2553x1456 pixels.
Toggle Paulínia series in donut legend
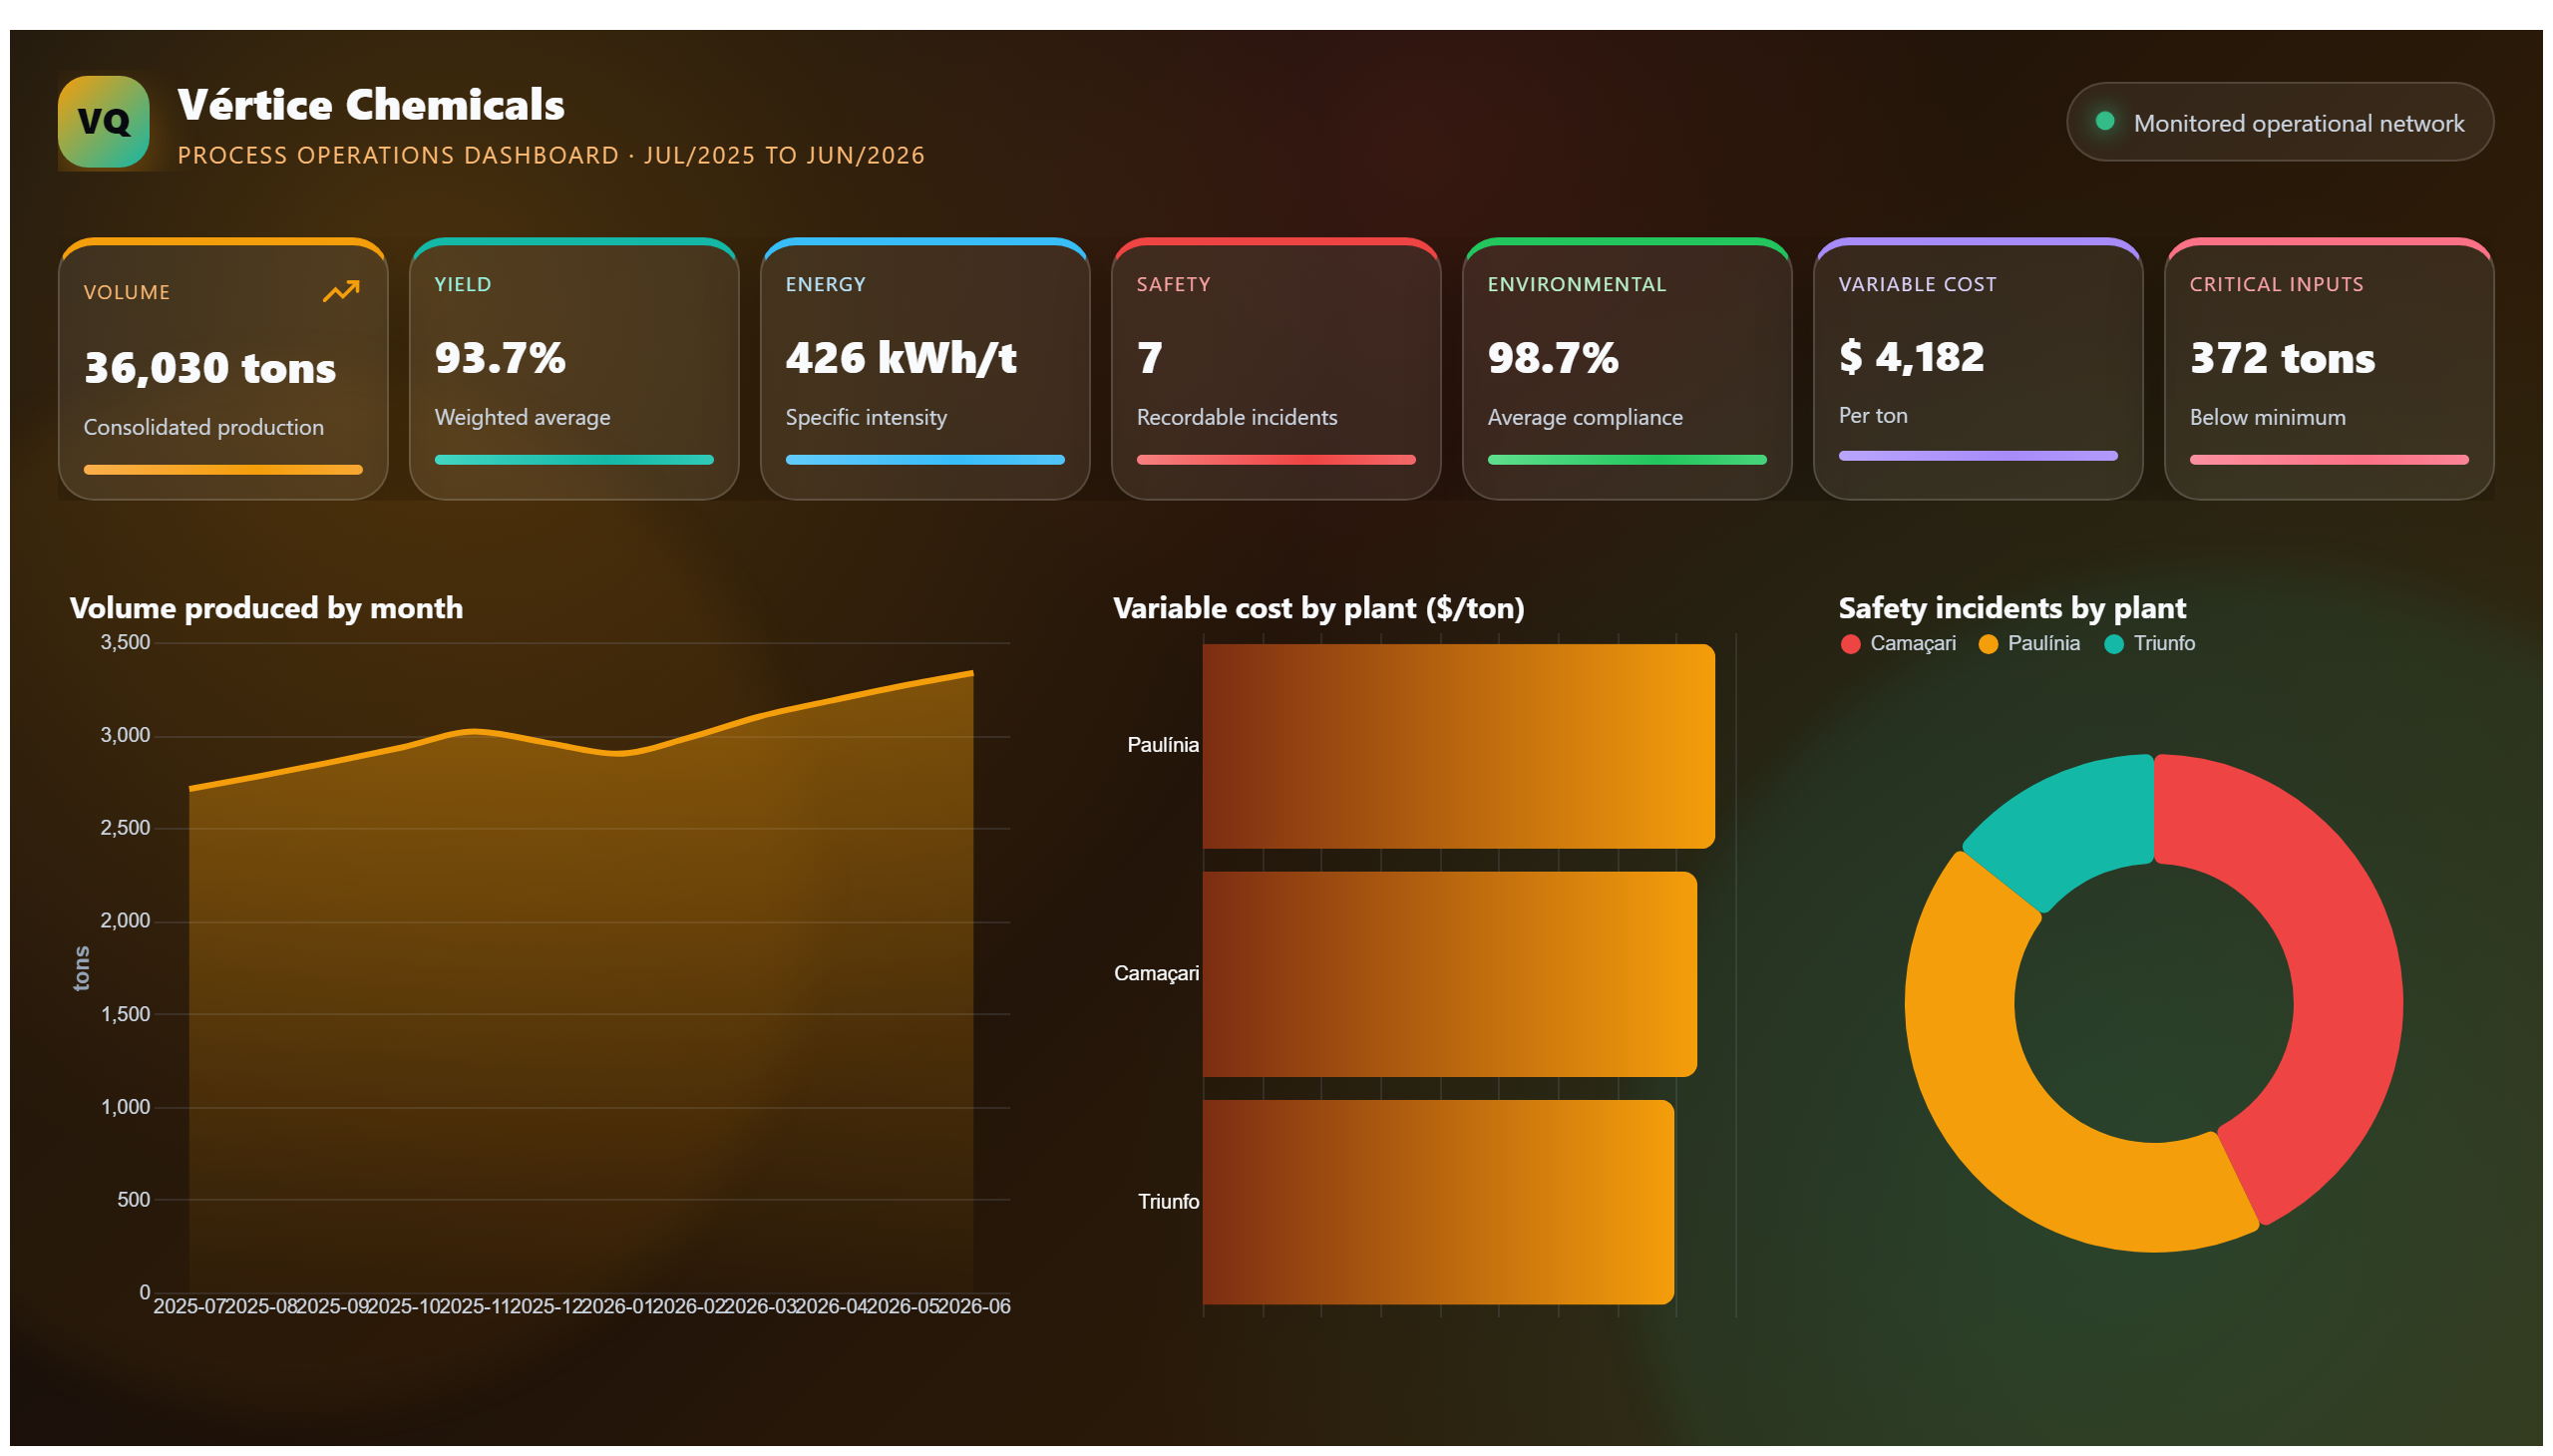coord(2029,643)
